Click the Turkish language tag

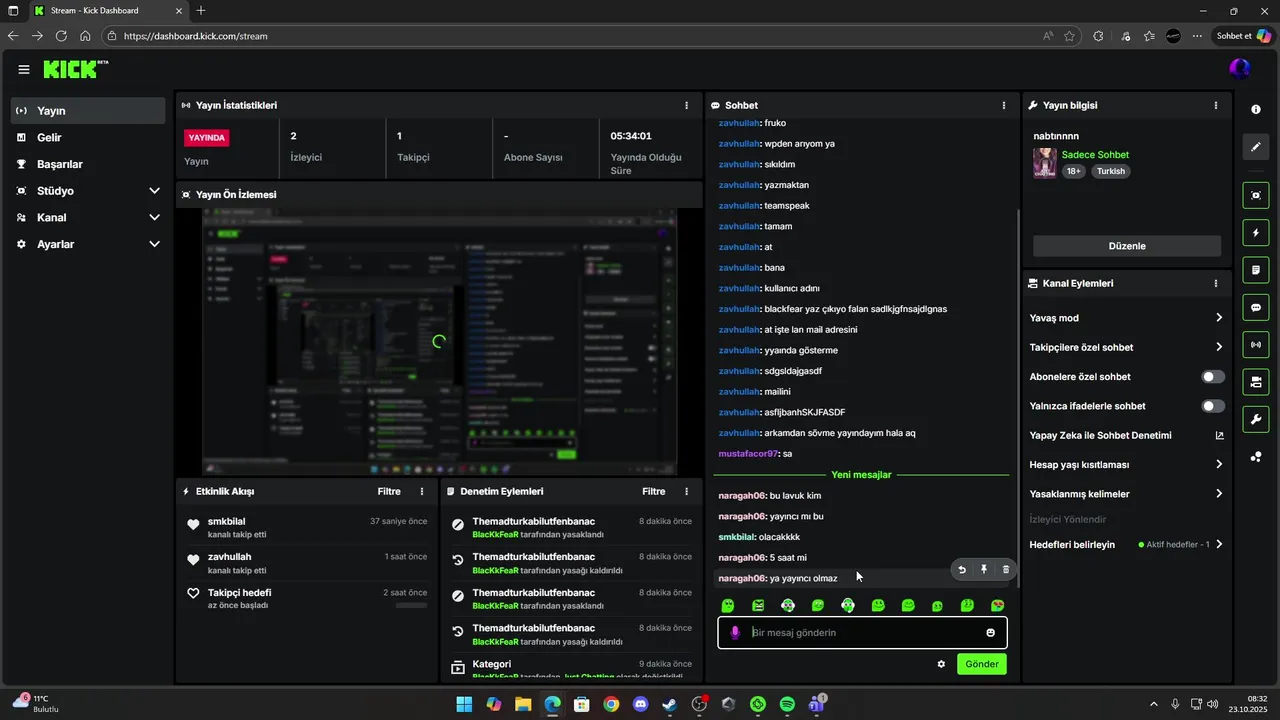pyautogui.click(x=1110, y=171)
